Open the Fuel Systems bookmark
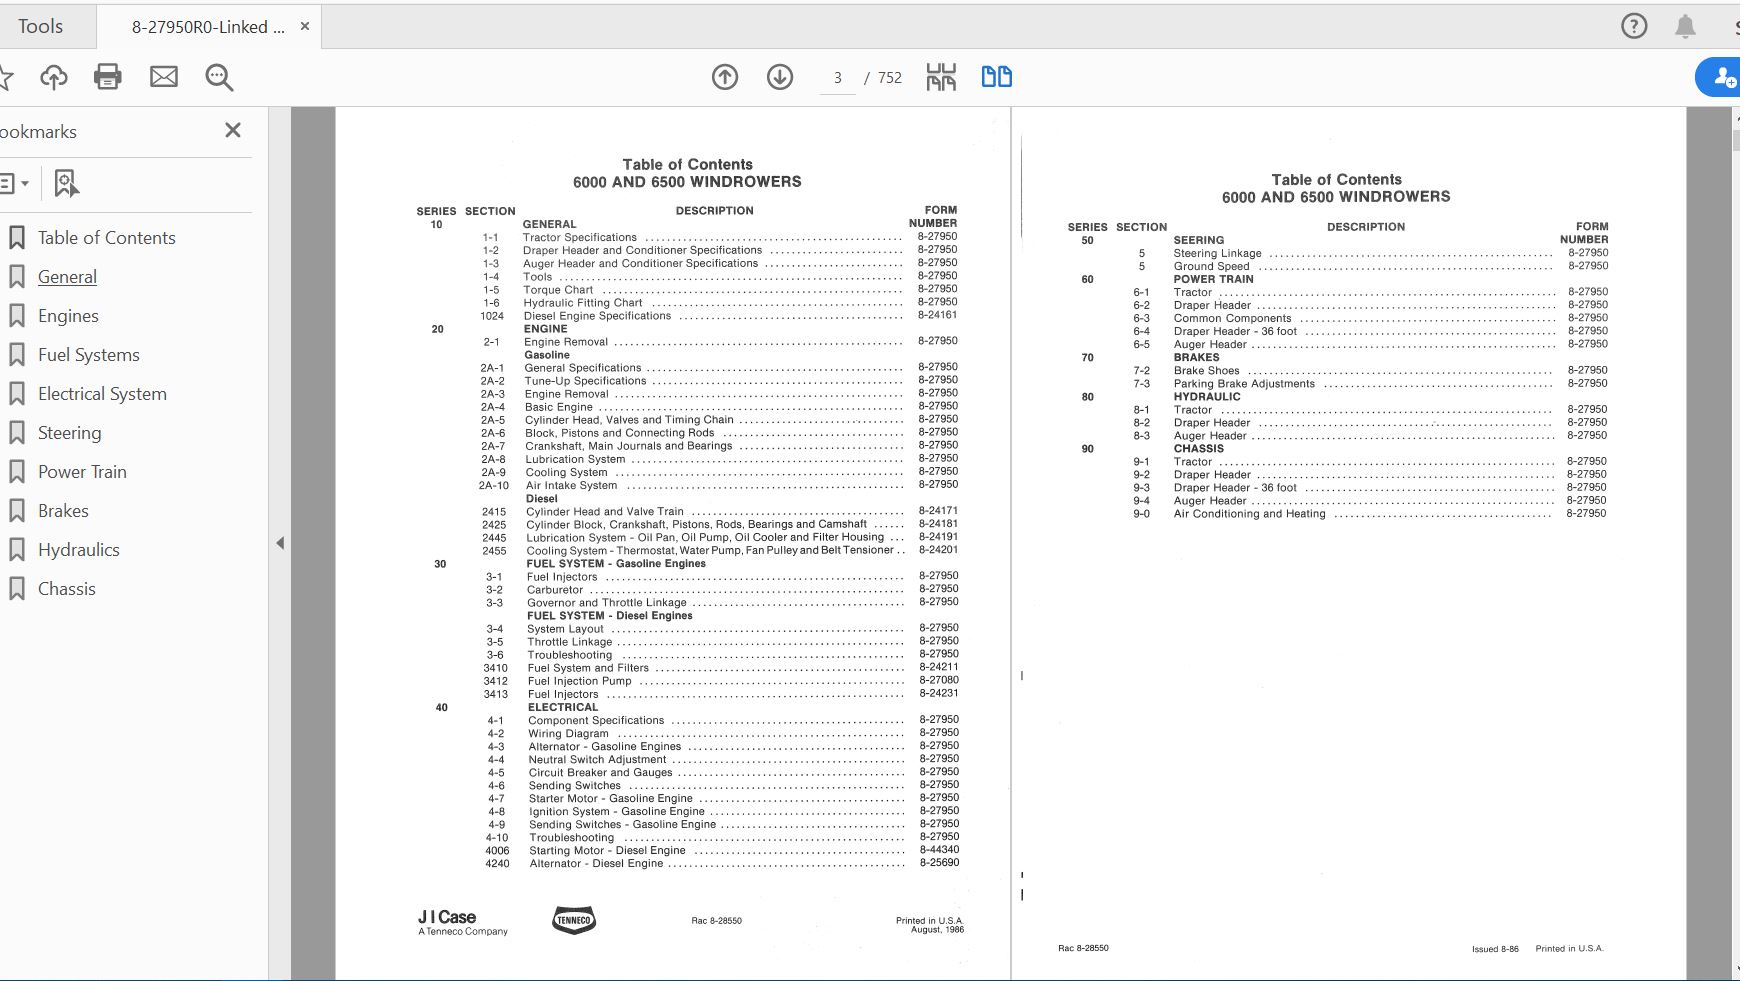 [89, 355]
